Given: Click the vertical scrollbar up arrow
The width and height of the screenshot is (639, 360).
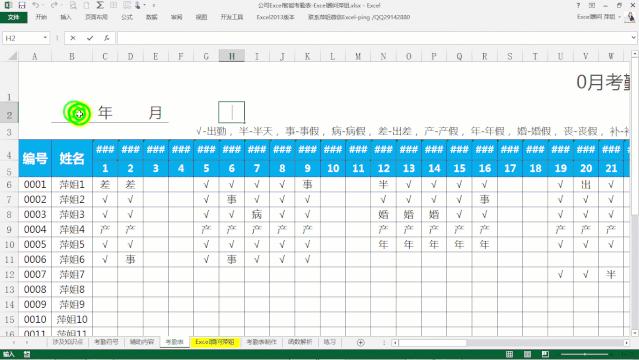Looking at the screenshot, I should 635,54.
